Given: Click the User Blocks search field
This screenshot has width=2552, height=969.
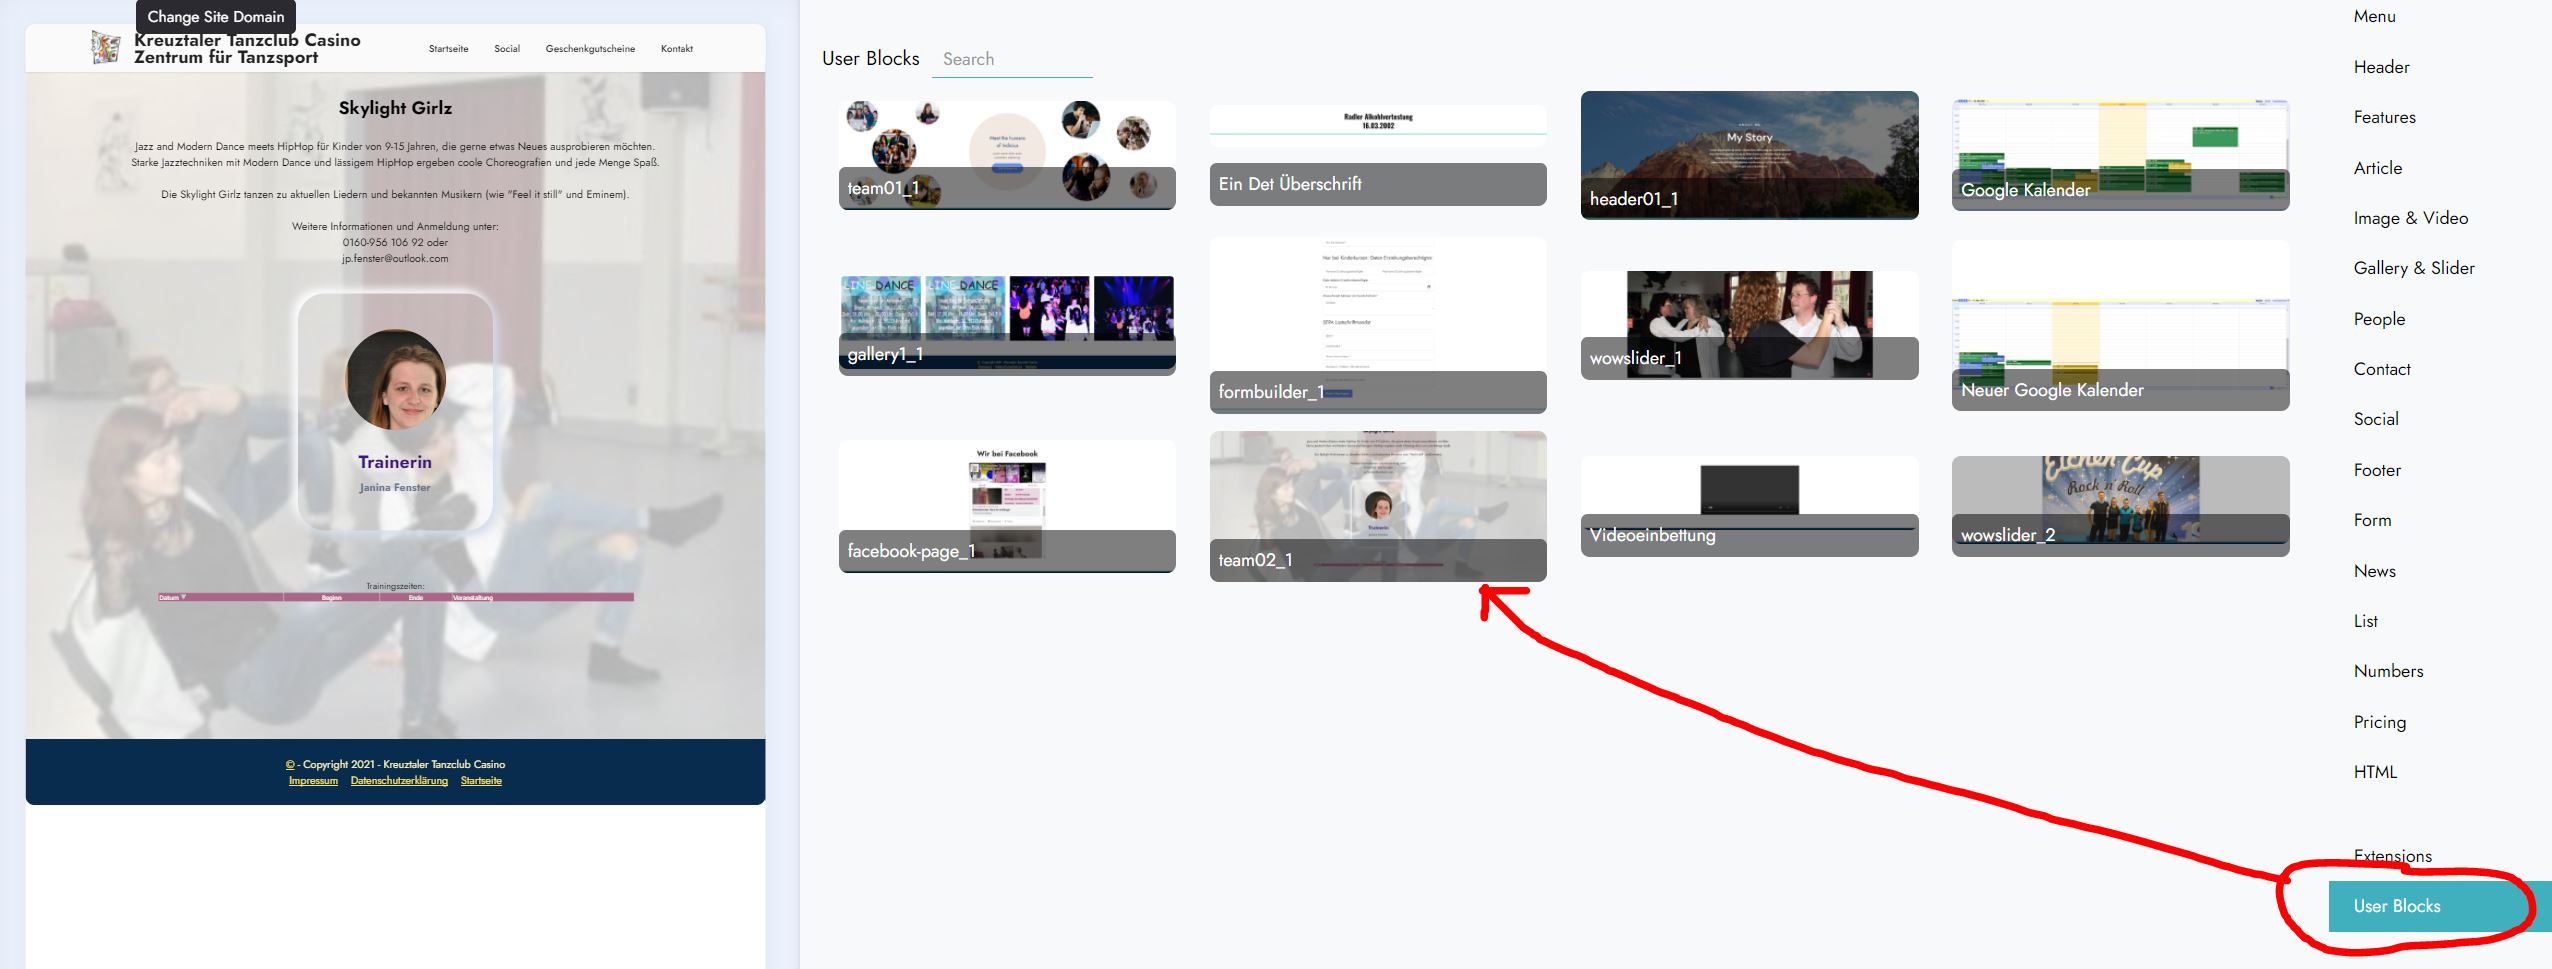Looking at the screenshot, I should (1012, 59).
